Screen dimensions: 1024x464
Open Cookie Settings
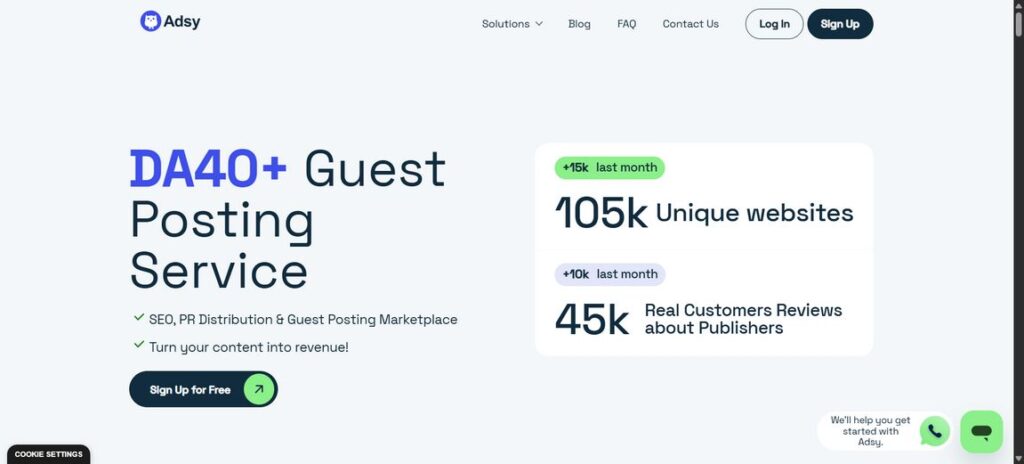[x=48, y=454]
